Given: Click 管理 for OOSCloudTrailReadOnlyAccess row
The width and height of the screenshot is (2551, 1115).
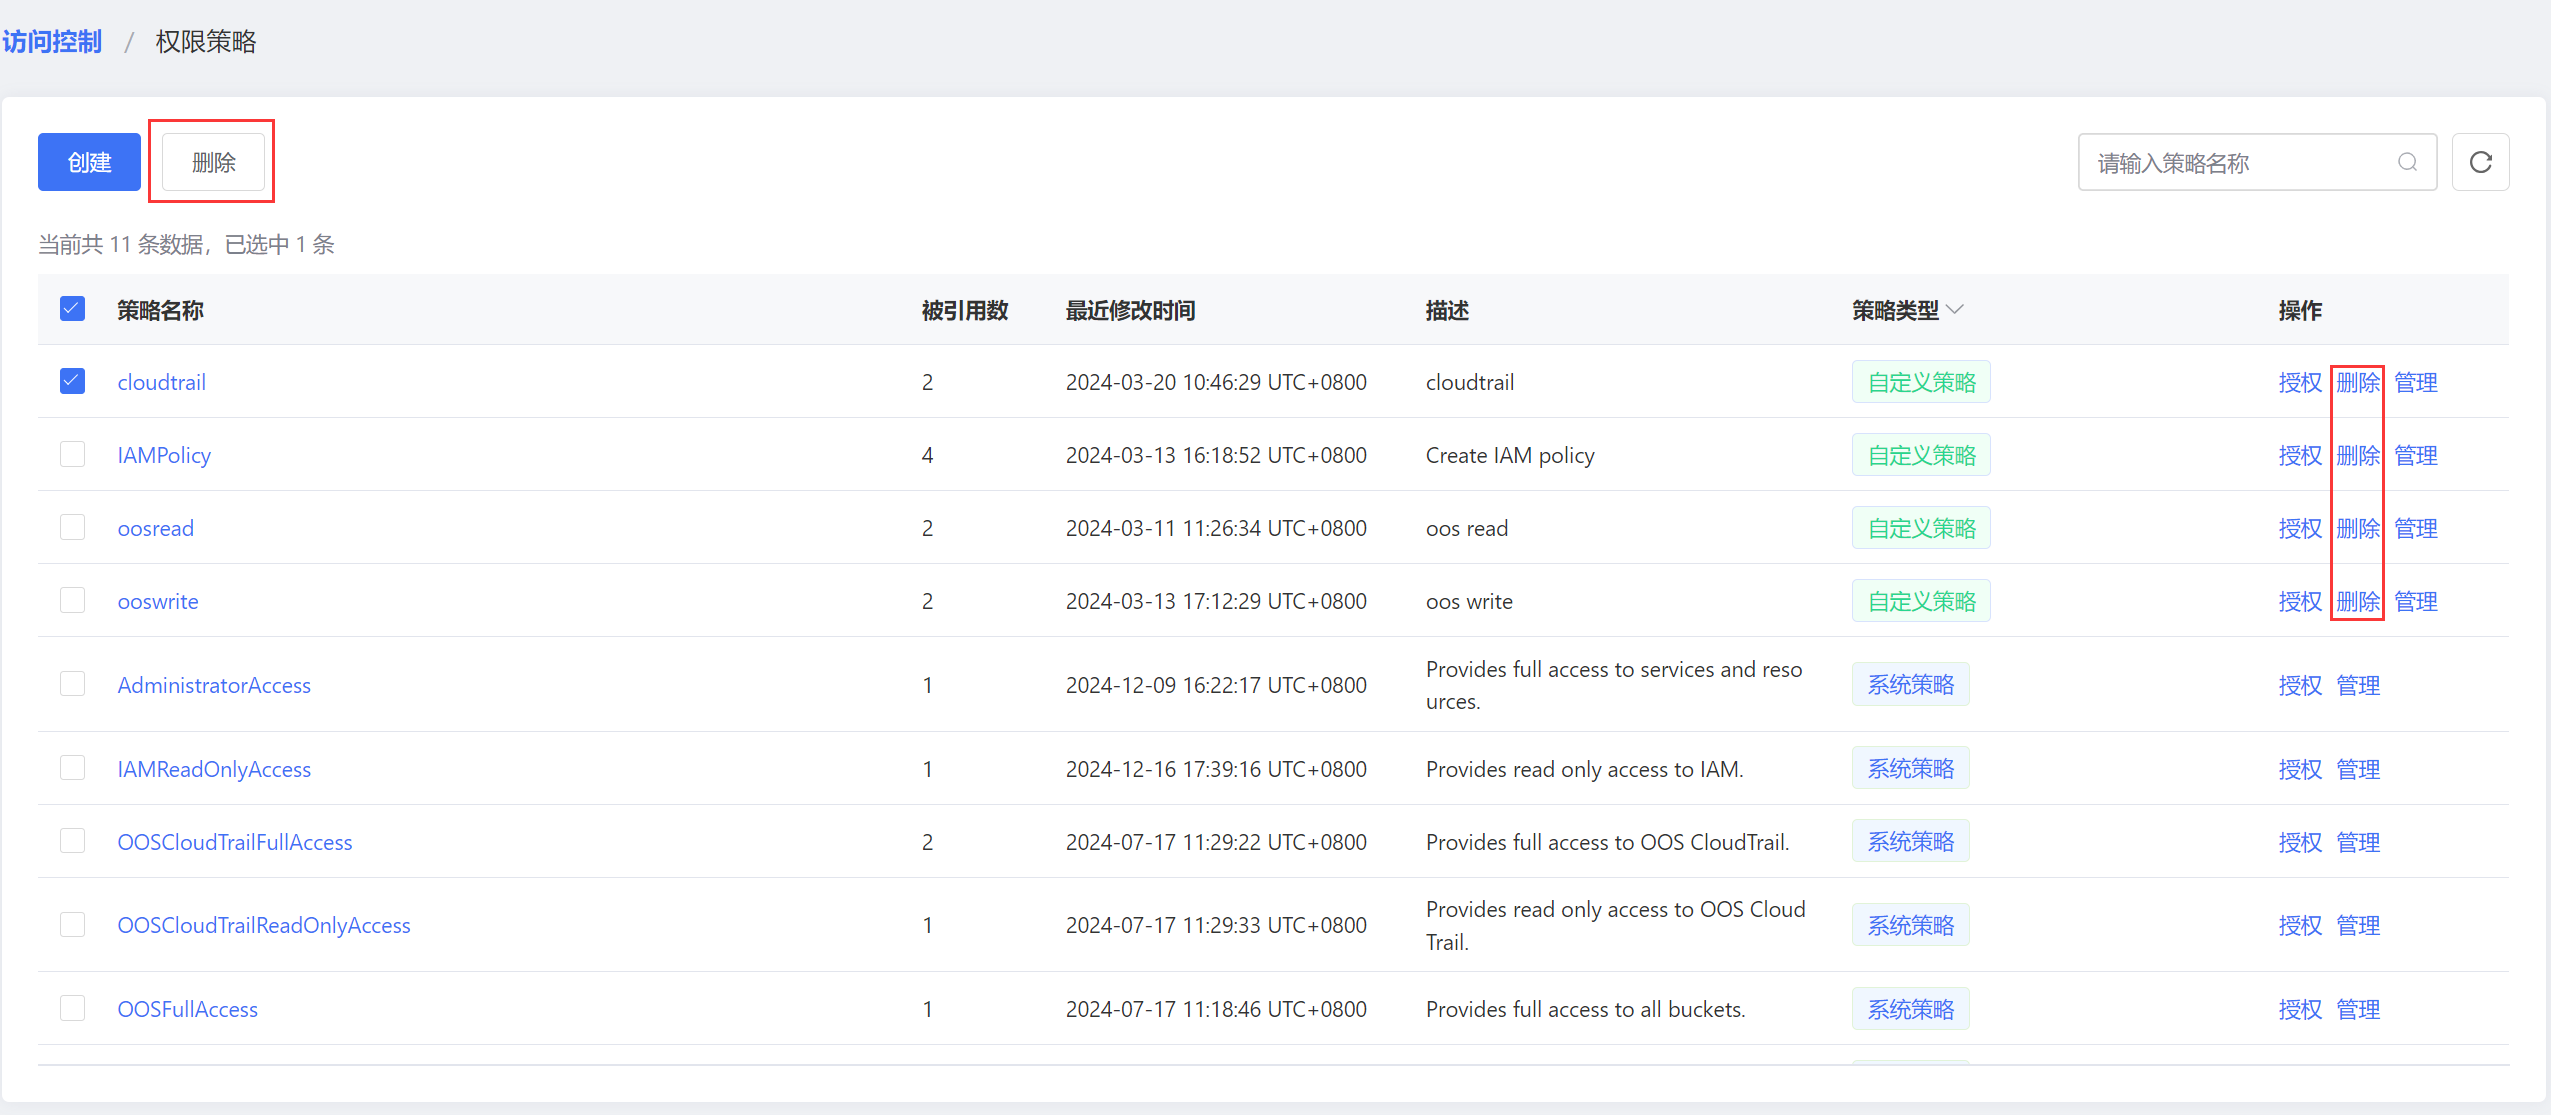Looking at the screenshot, I should [x=2358, y=925].
